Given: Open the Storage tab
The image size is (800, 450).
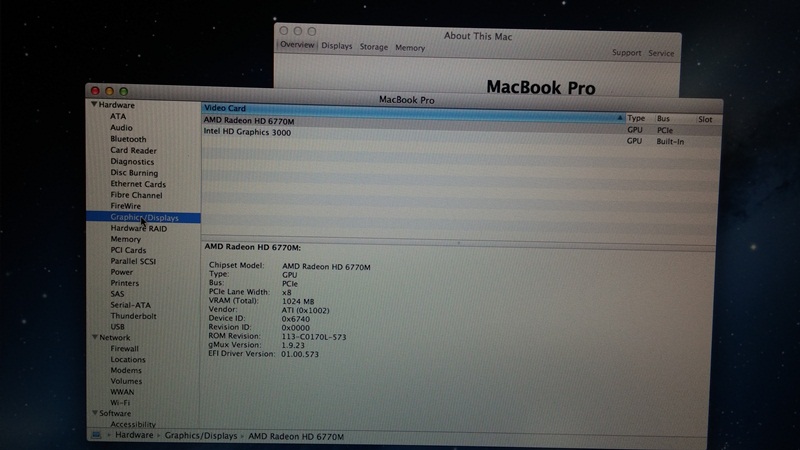Looking at the screenshot, I should click(x=374, y=47).
